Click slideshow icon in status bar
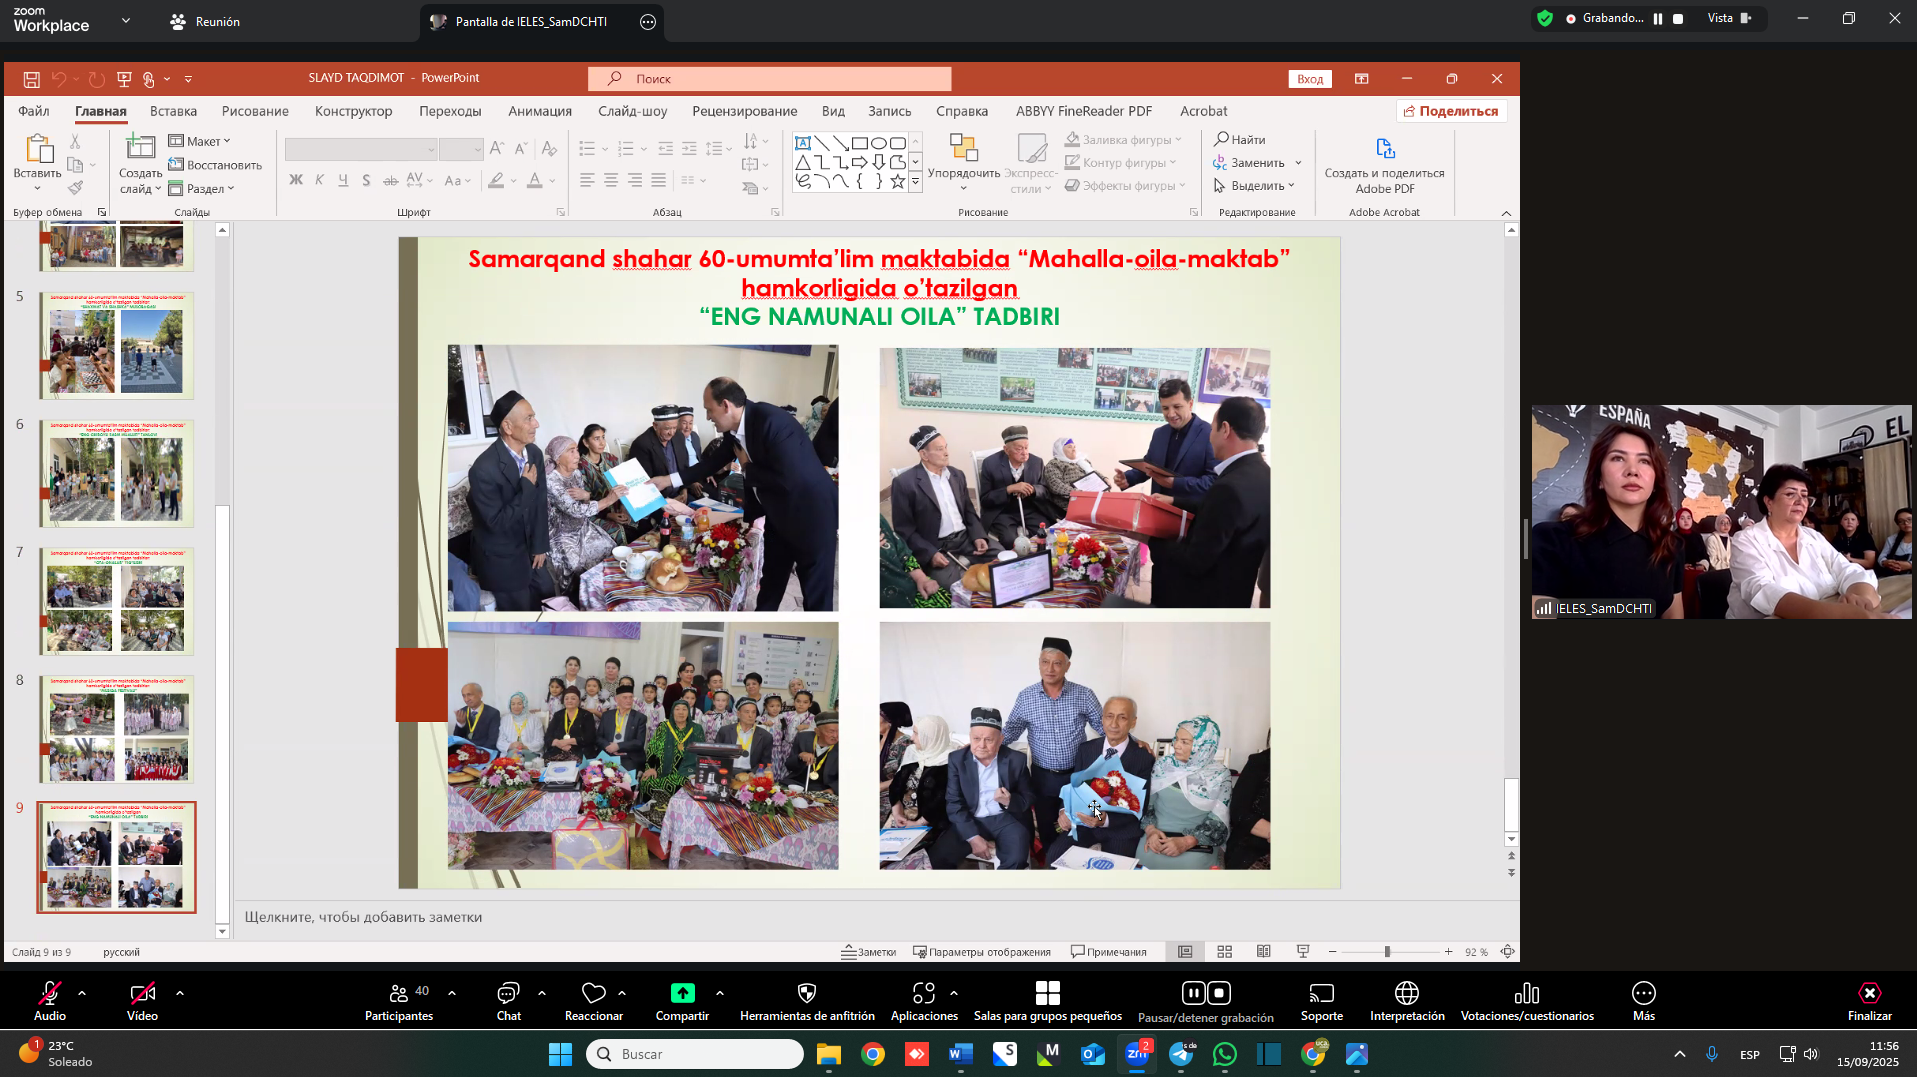The height and width of the screenshot is (1077, 1917). (x=1303, y=952)
